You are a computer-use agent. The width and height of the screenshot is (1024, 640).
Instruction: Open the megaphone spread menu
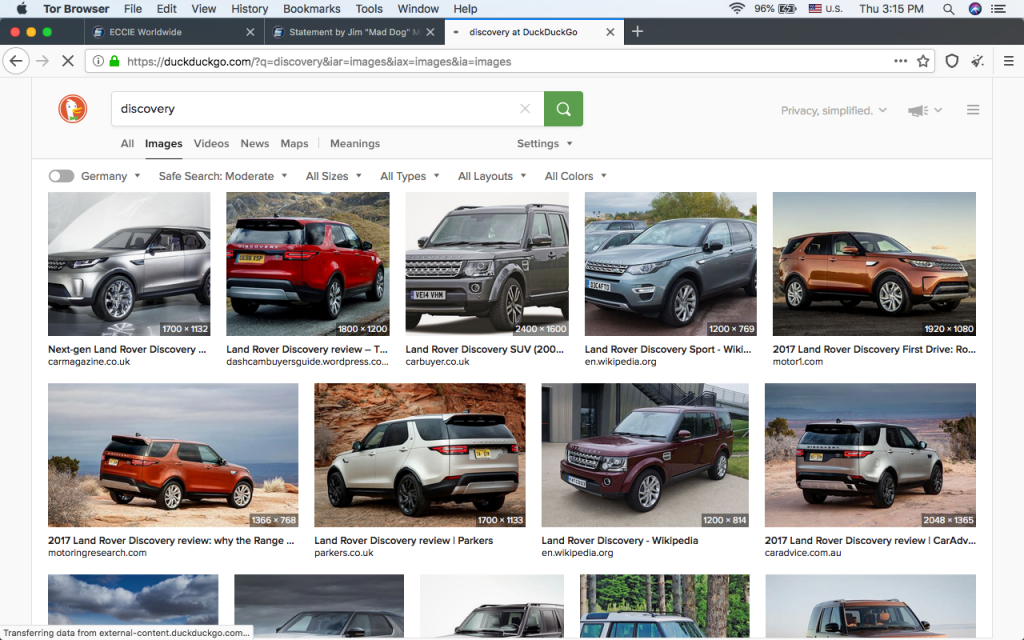(924, 110)
